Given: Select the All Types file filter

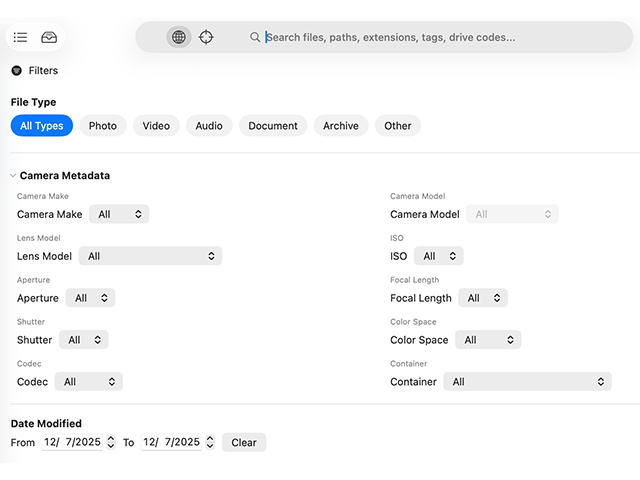Looking at the screenshot, I should click(42, 126).
